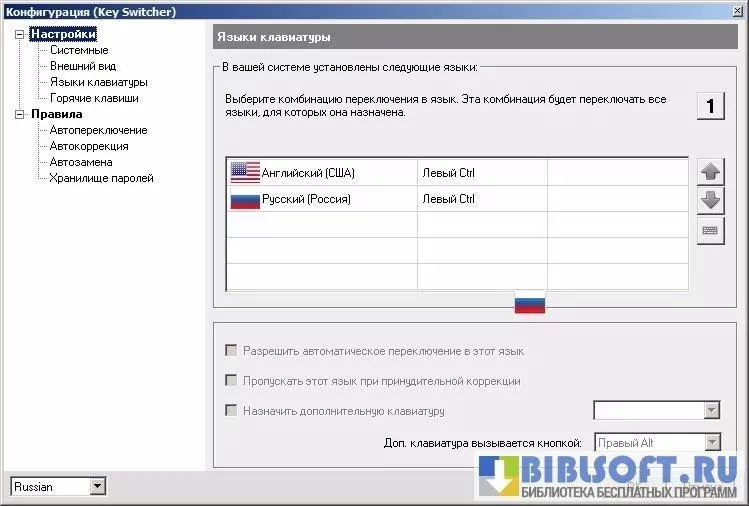749x506 pixels.
Task: Open the "Правый Alt" key dropdown
Action: [711, 442]
